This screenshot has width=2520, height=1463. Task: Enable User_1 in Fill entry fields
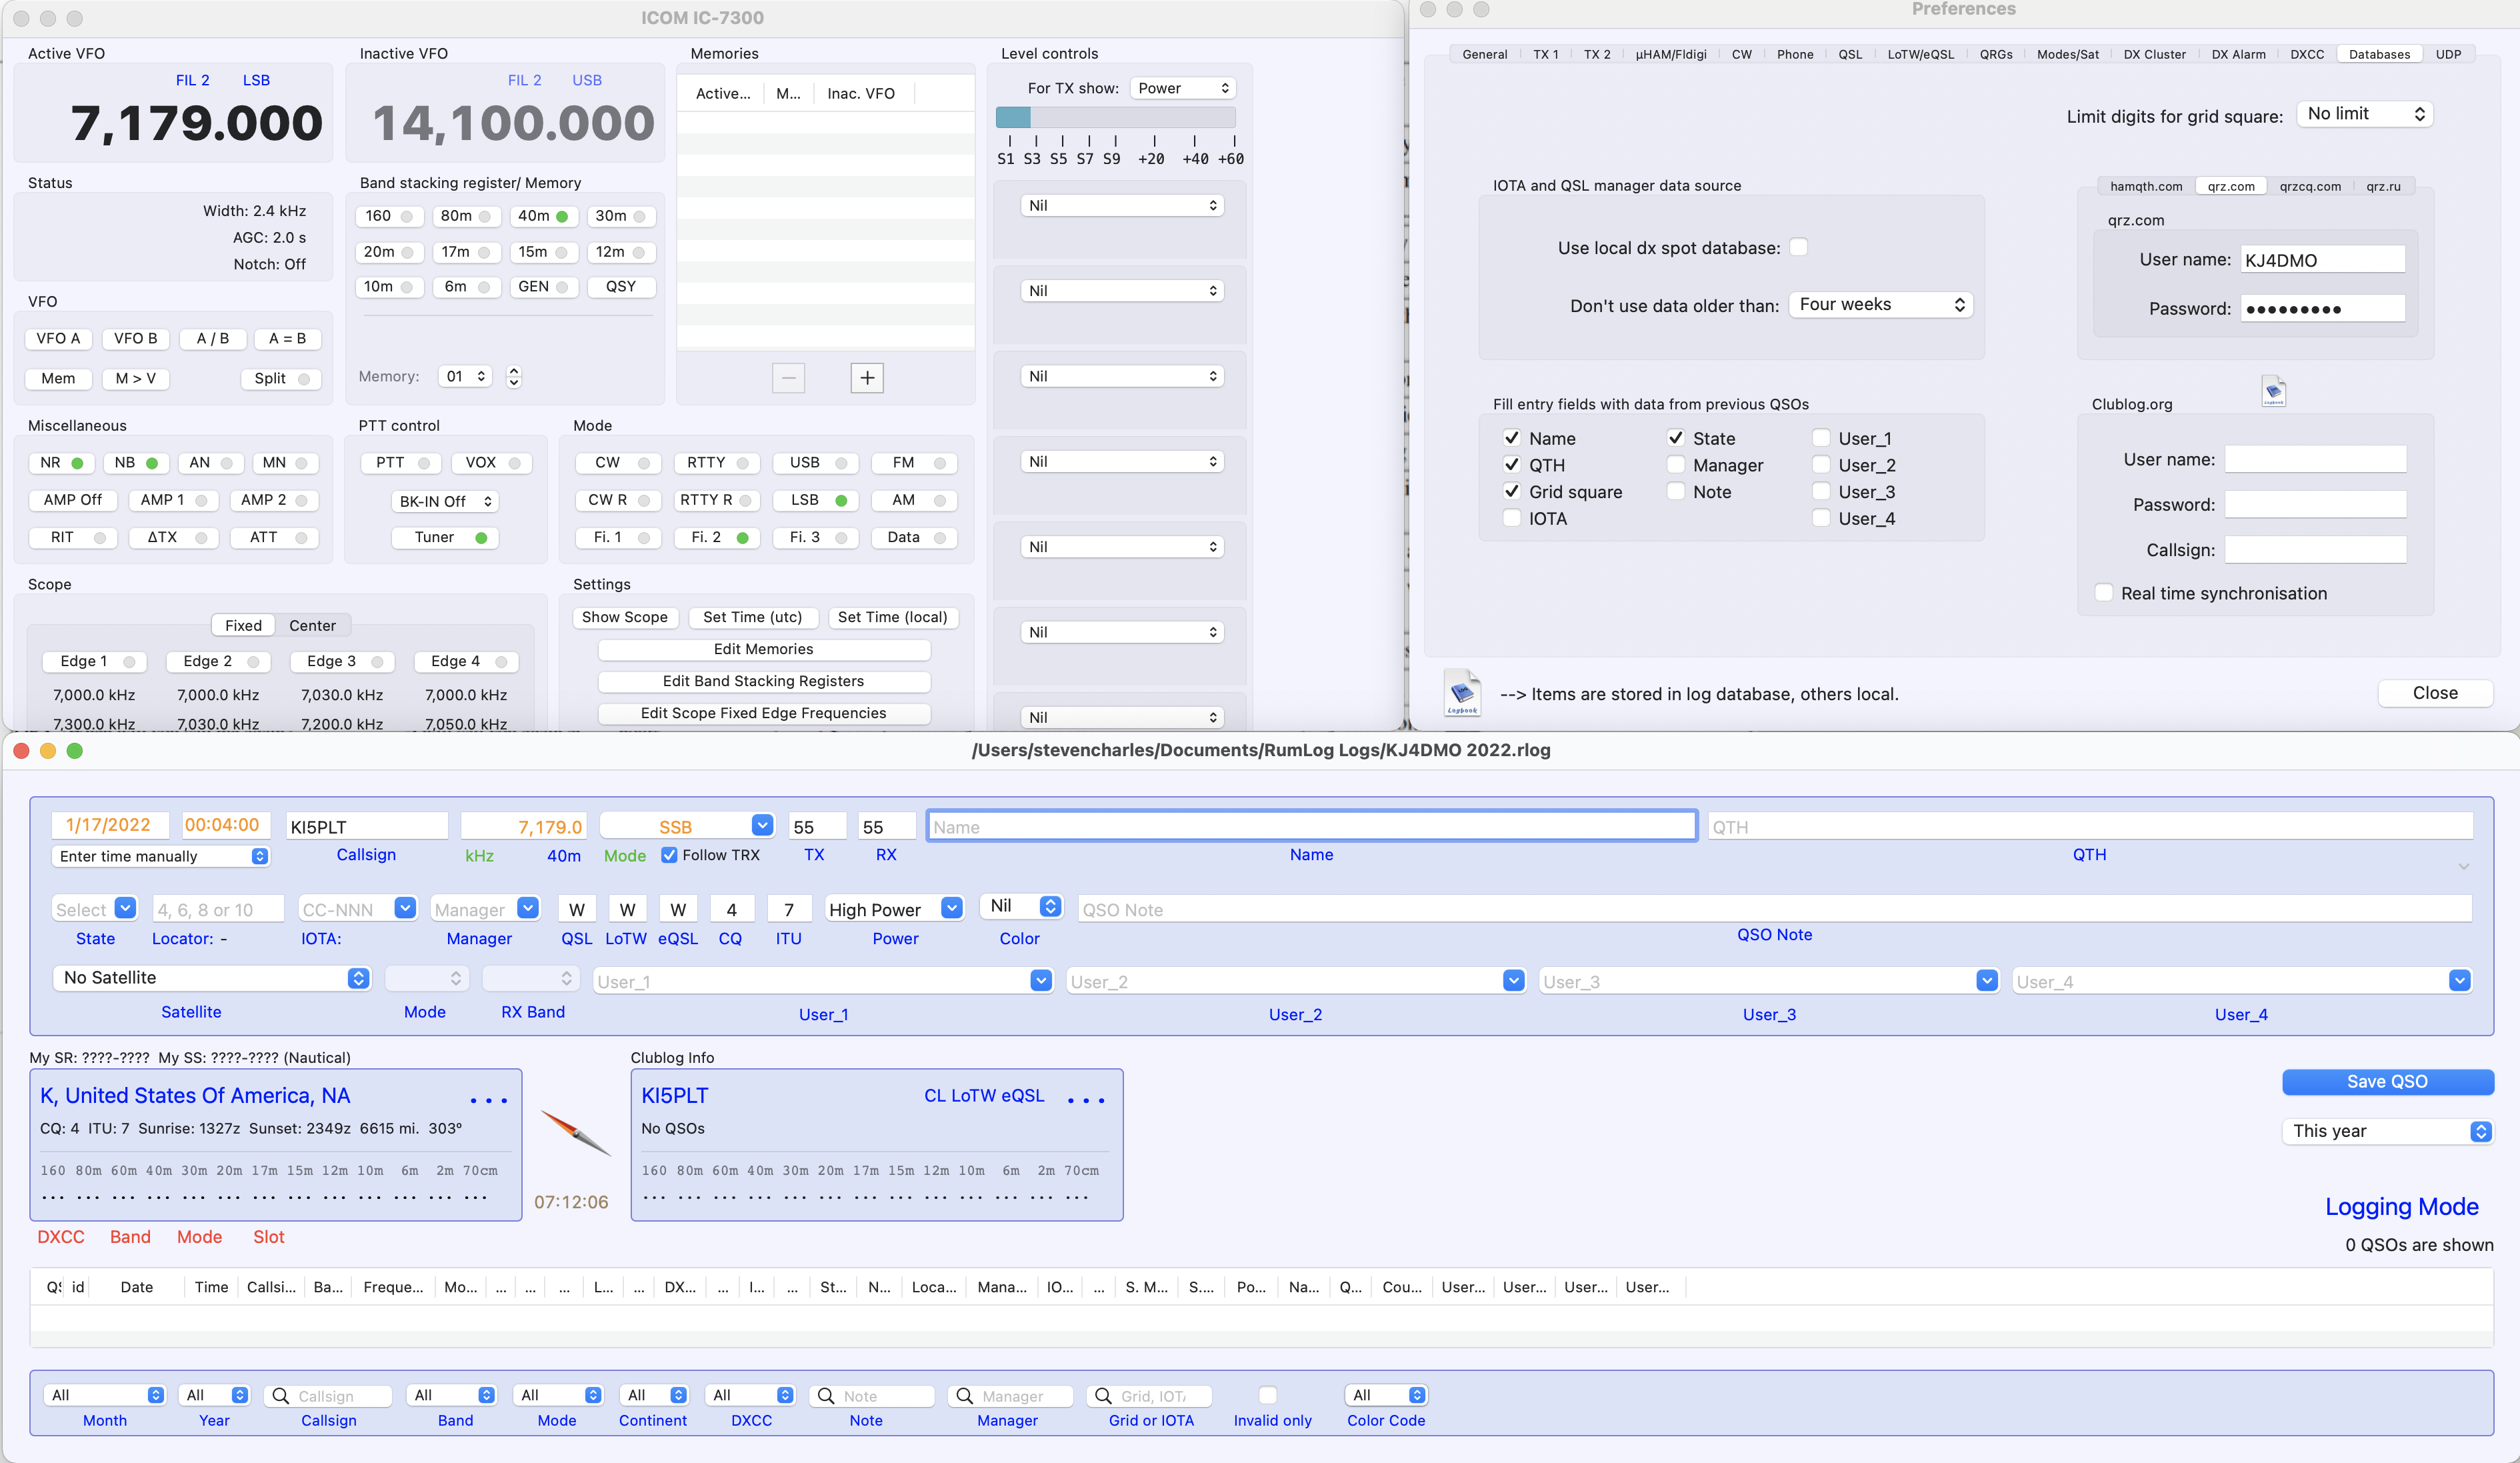pos(1821,438)
